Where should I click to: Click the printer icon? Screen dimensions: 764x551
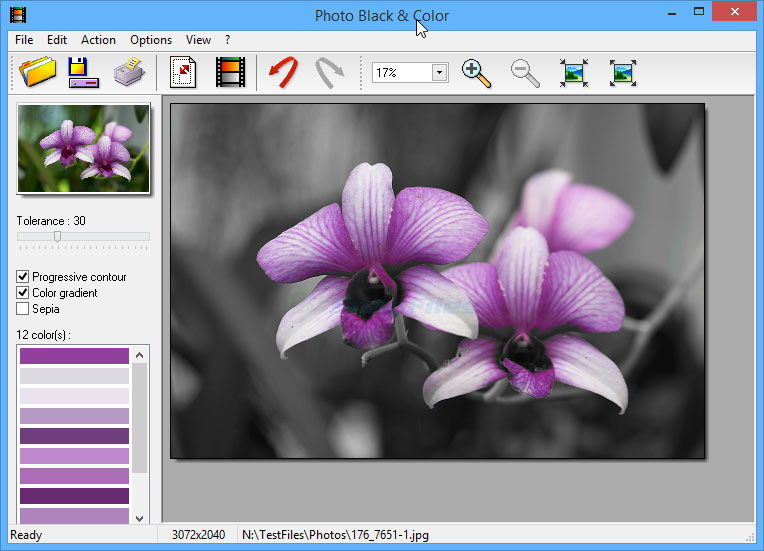tap(129, 73)
